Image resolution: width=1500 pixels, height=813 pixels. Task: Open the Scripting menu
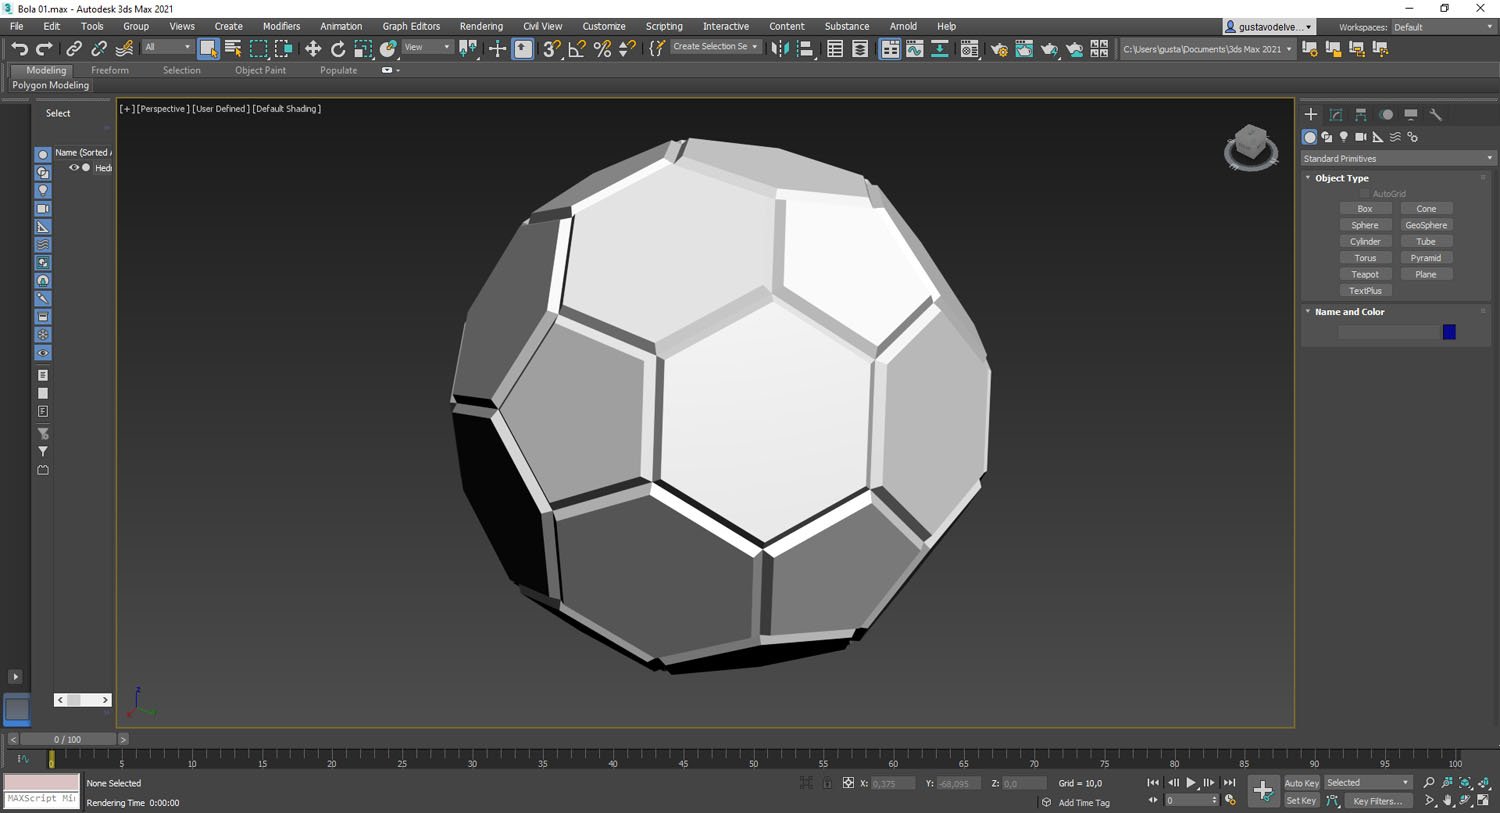pos(664,26)
